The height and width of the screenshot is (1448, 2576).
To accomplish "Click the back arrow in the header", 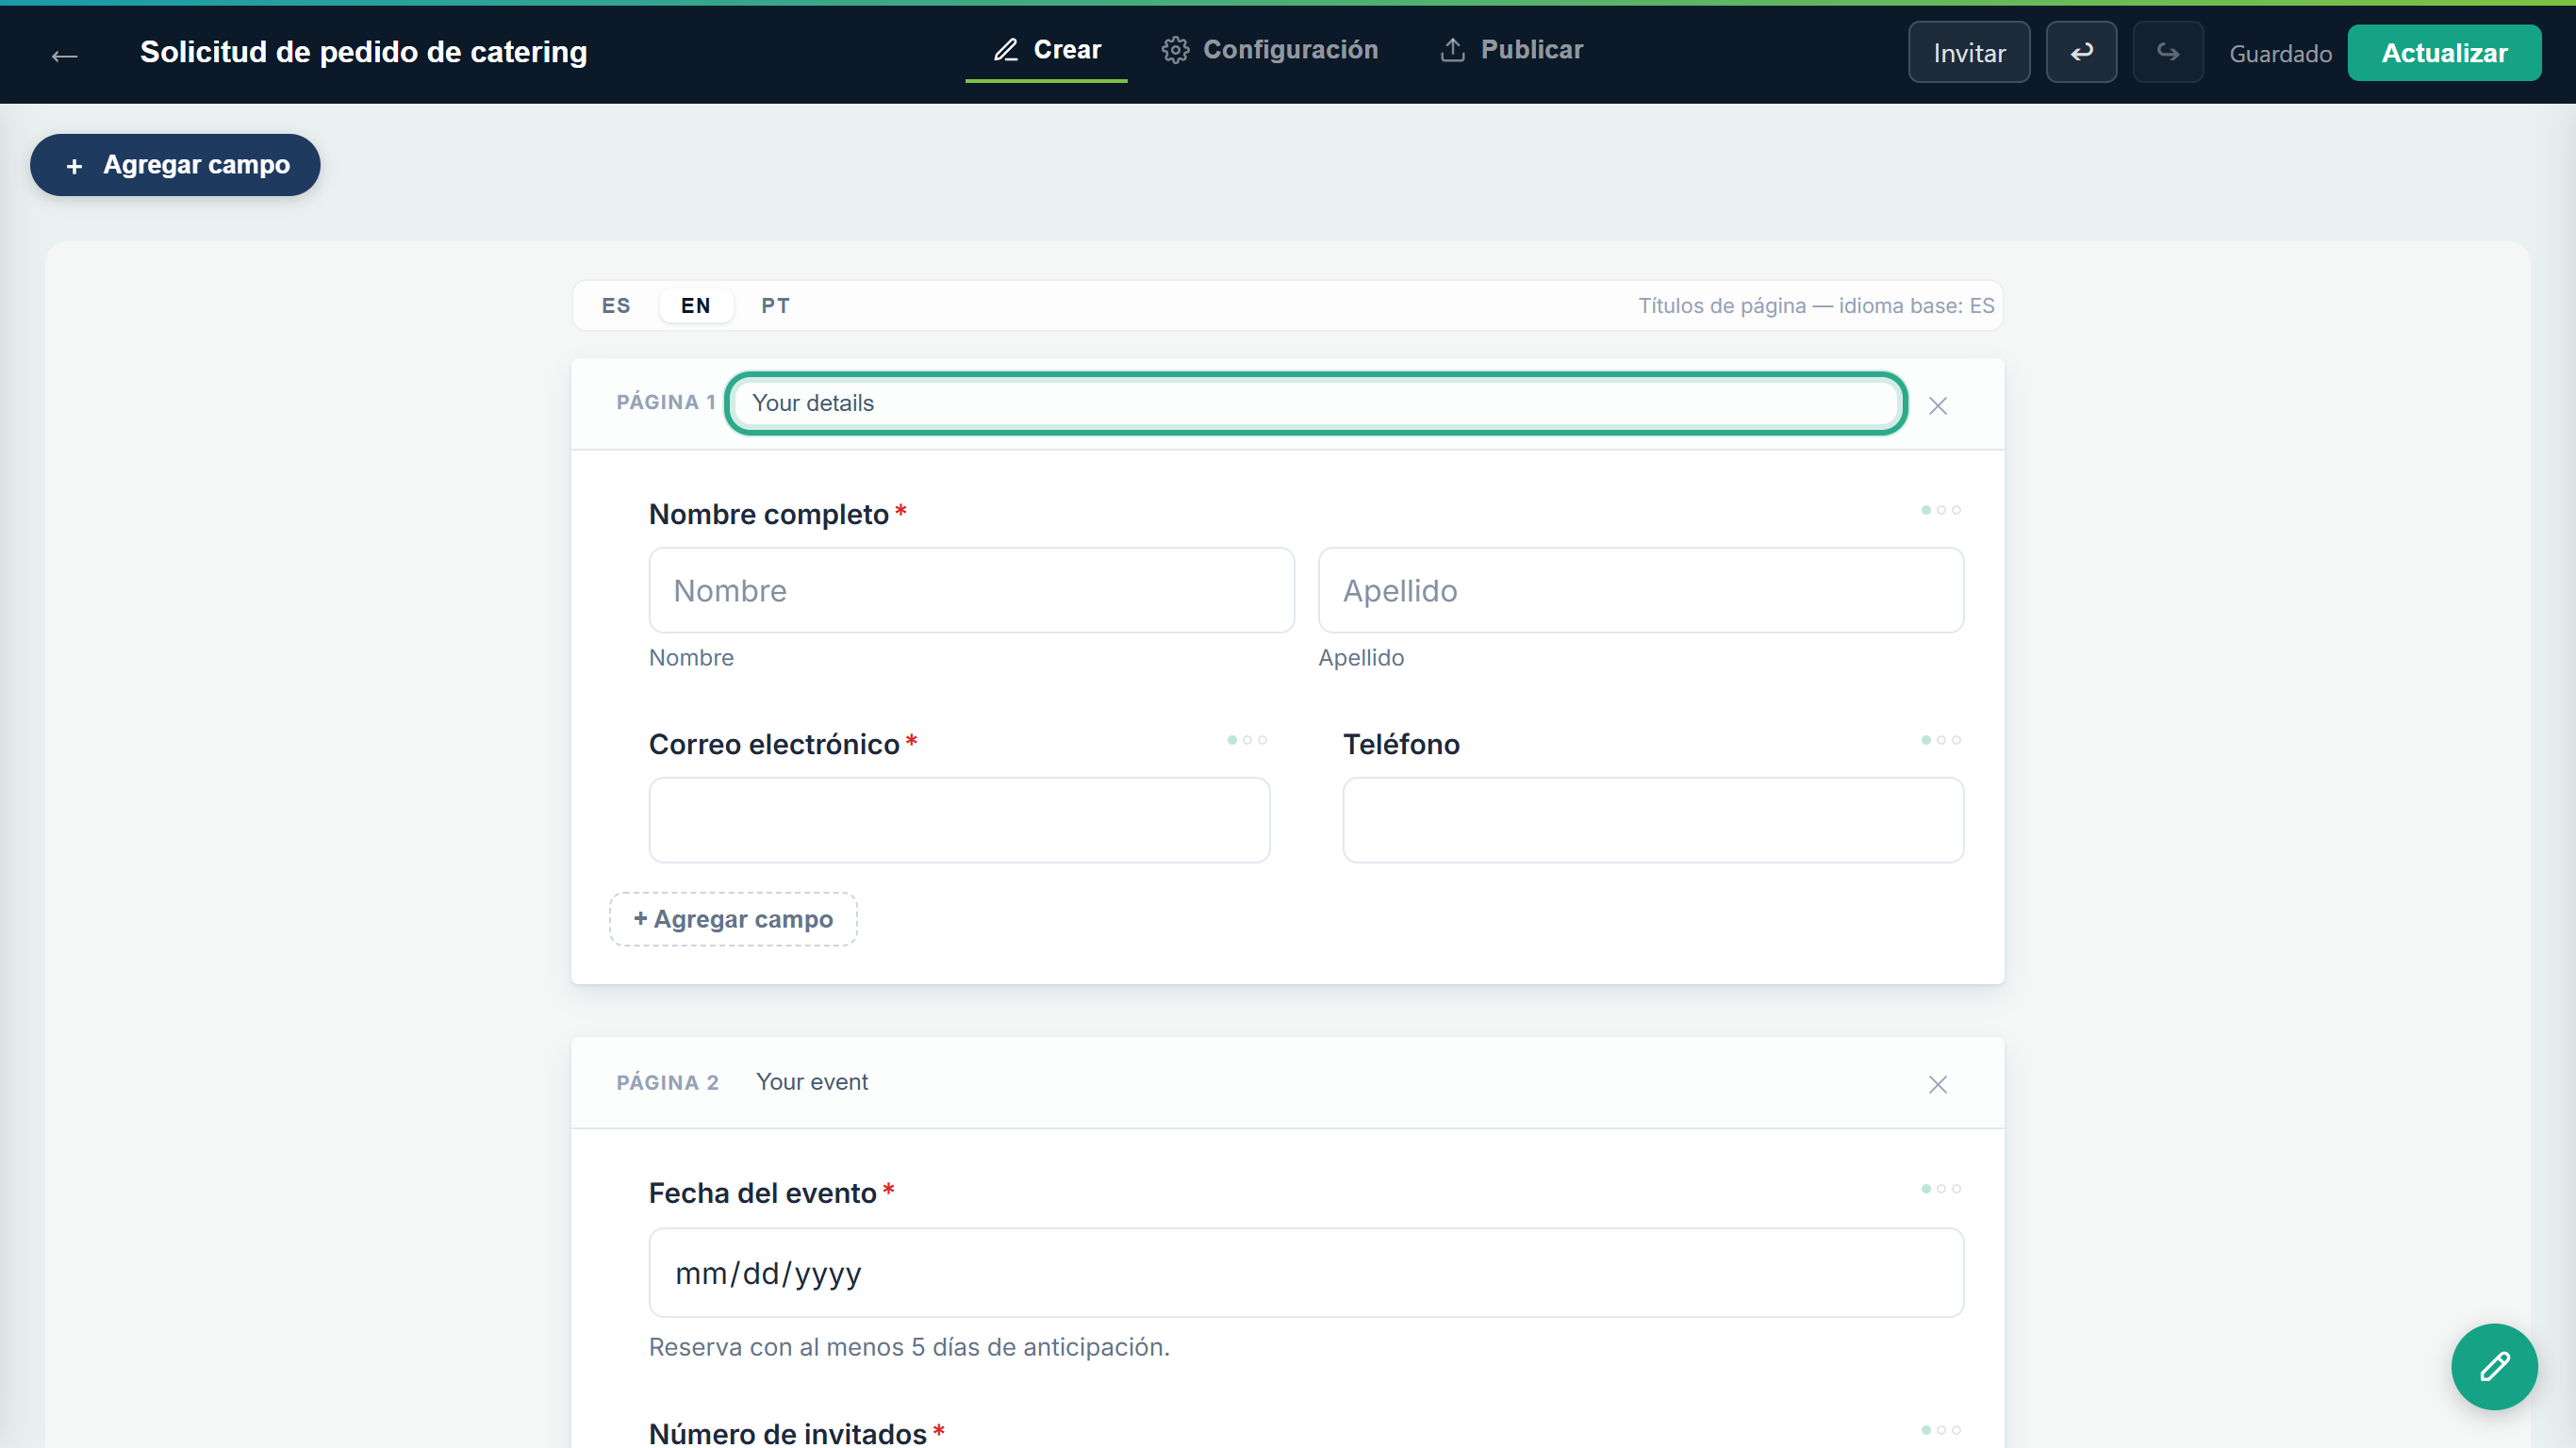I will (x=64, y=55).
